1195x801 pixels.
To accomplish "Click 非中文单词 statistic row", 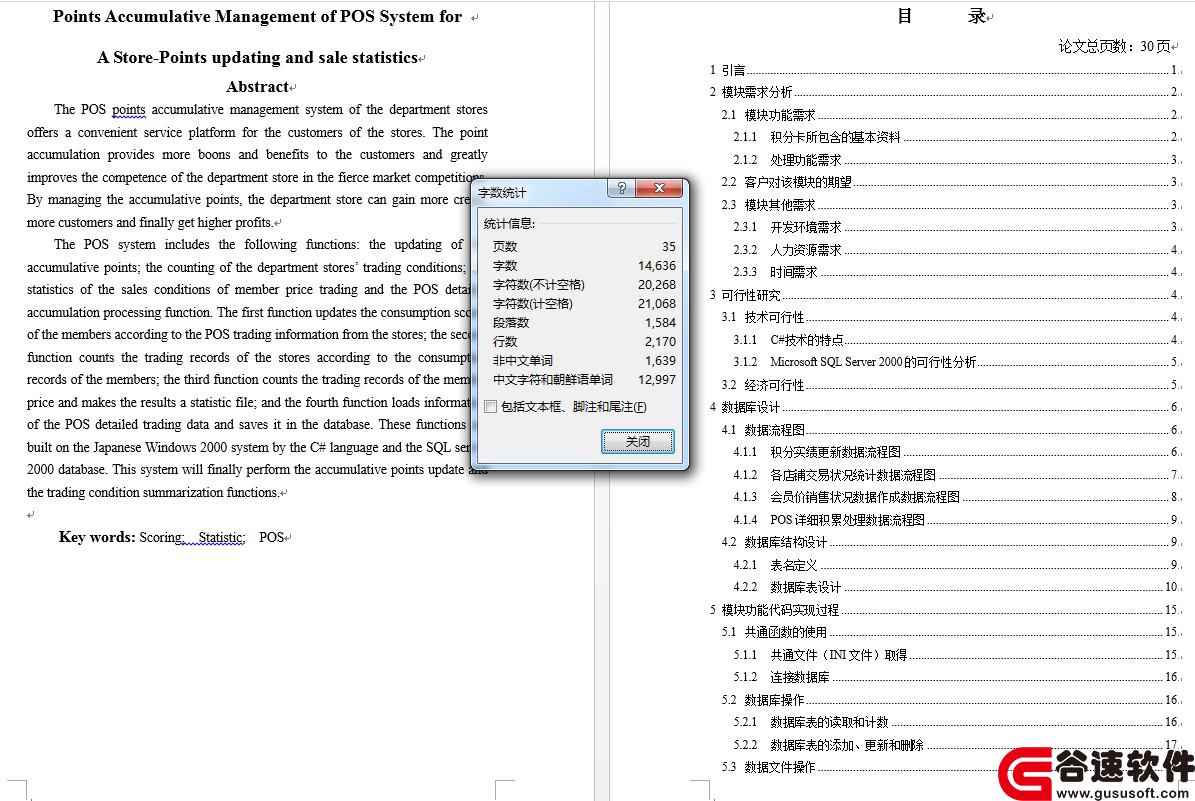I will pyautogui.click(x=584, y=360).
